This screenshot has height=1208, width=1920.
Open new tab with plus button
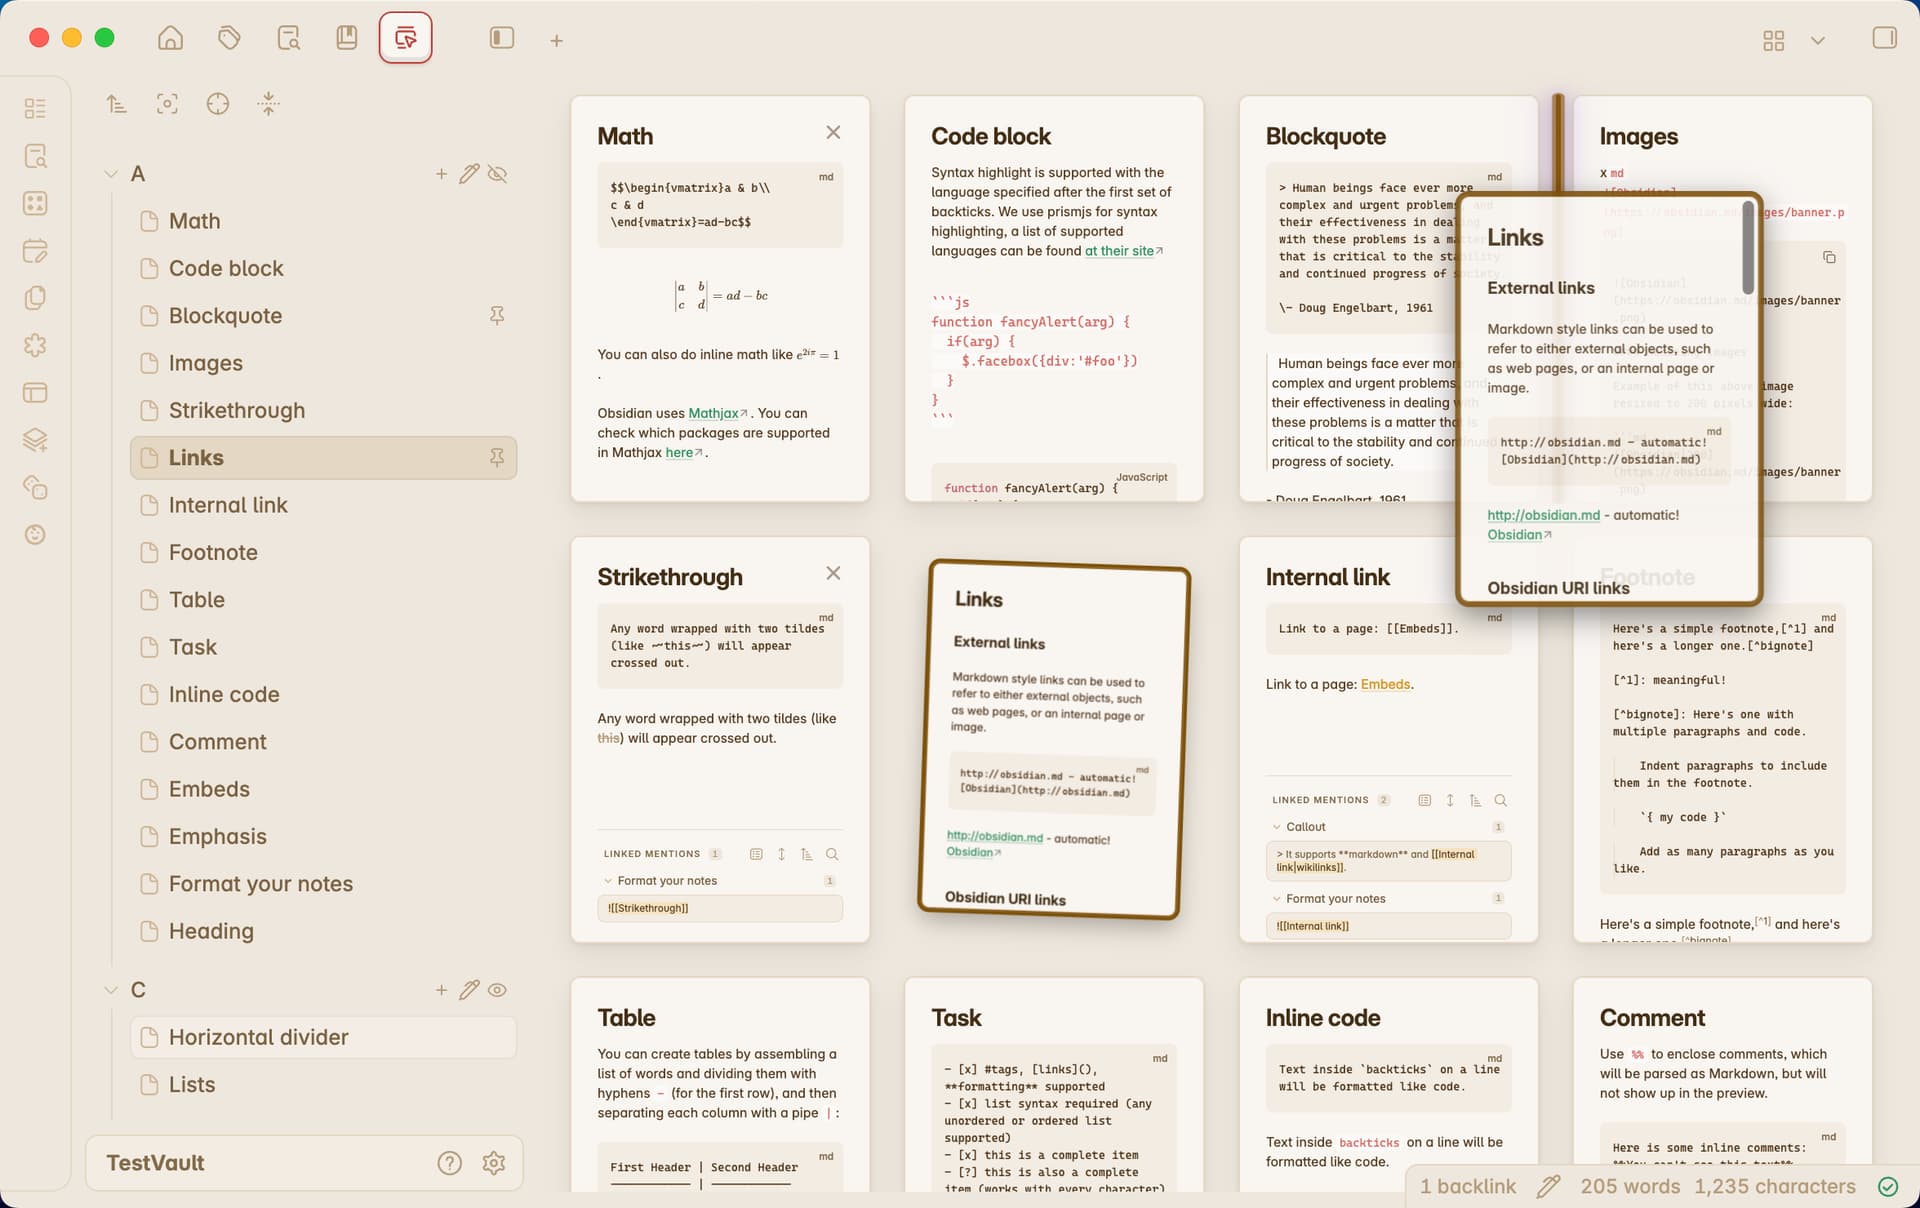pyautogui.click(x=556, y=41)
